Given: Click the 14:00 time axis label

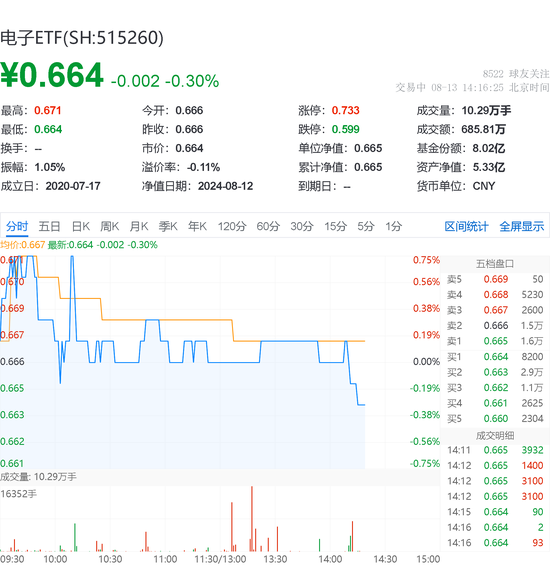Looking at the screenshot, I should point(330,559).
